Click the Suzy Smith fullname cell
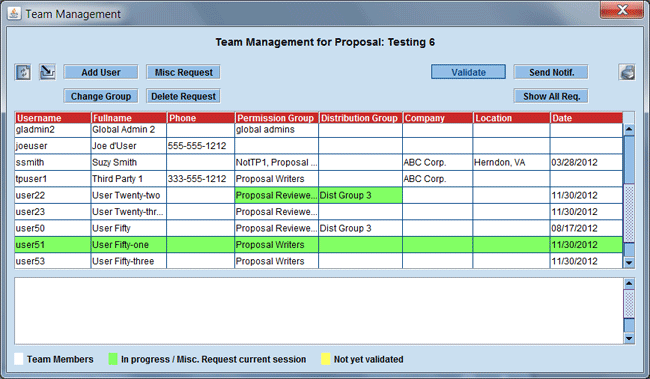The width and height of the screenshot is (650, 379). [x=129, y=163]
